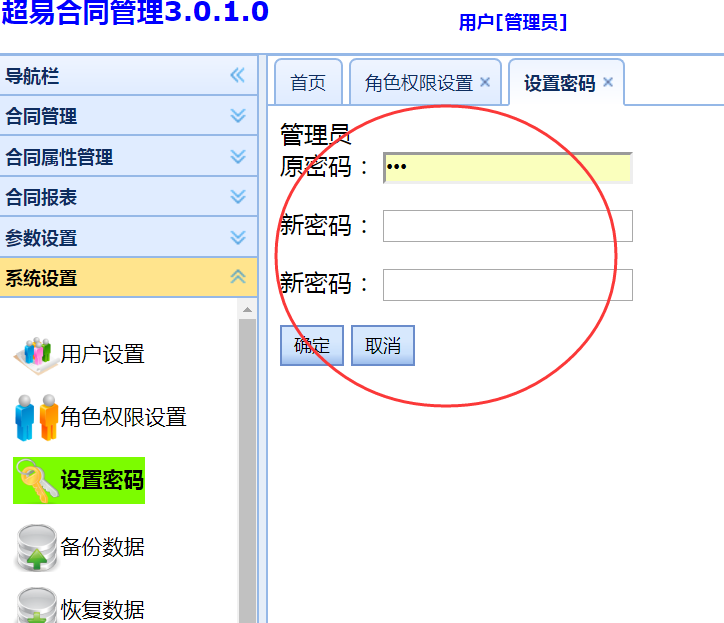
Task: Focus the 原密码 input field
Action: (507, 168)
